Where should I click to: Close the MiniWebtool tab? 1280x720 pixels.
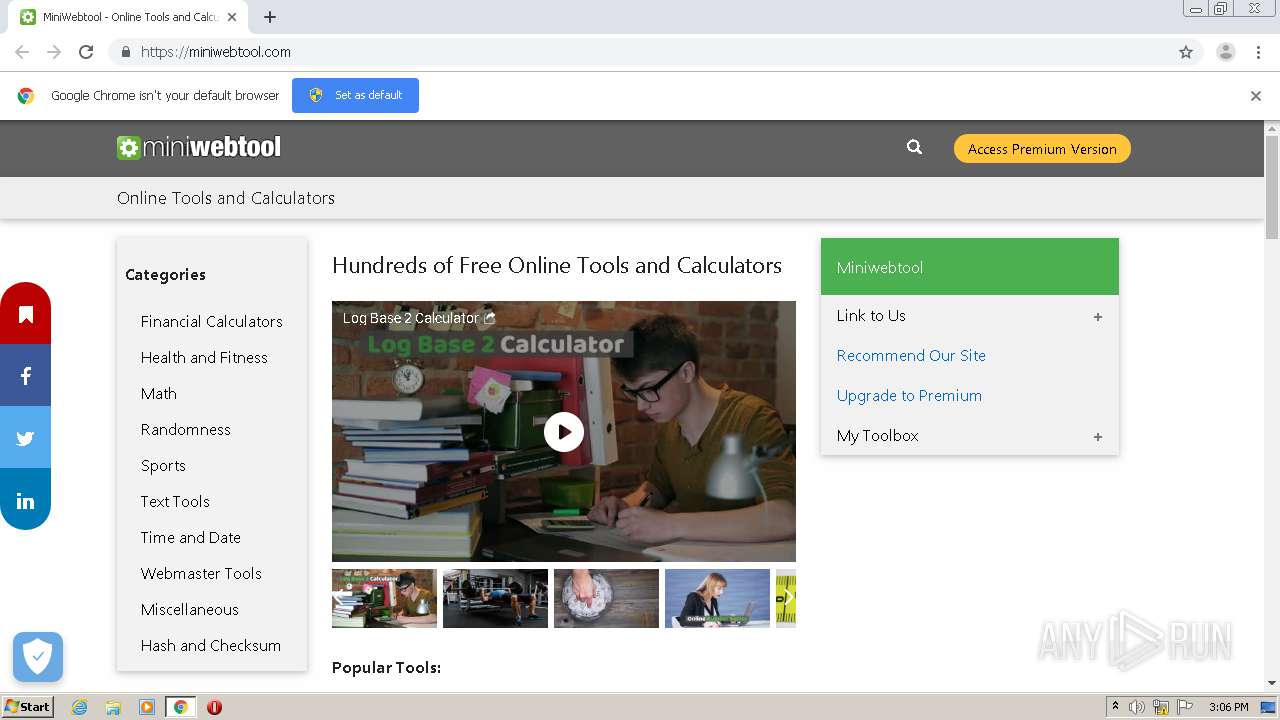[232, 17]
